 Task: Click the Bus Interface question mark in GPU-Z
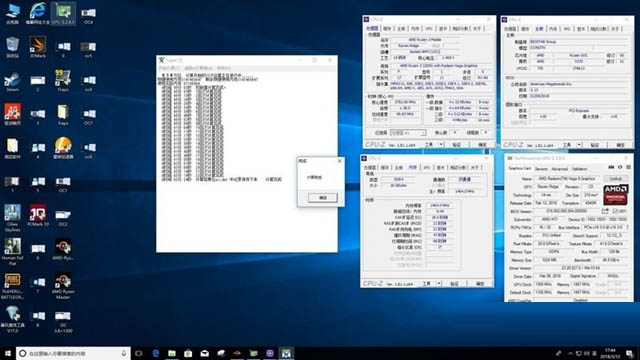pyautogui.click(x=627, y=227)
